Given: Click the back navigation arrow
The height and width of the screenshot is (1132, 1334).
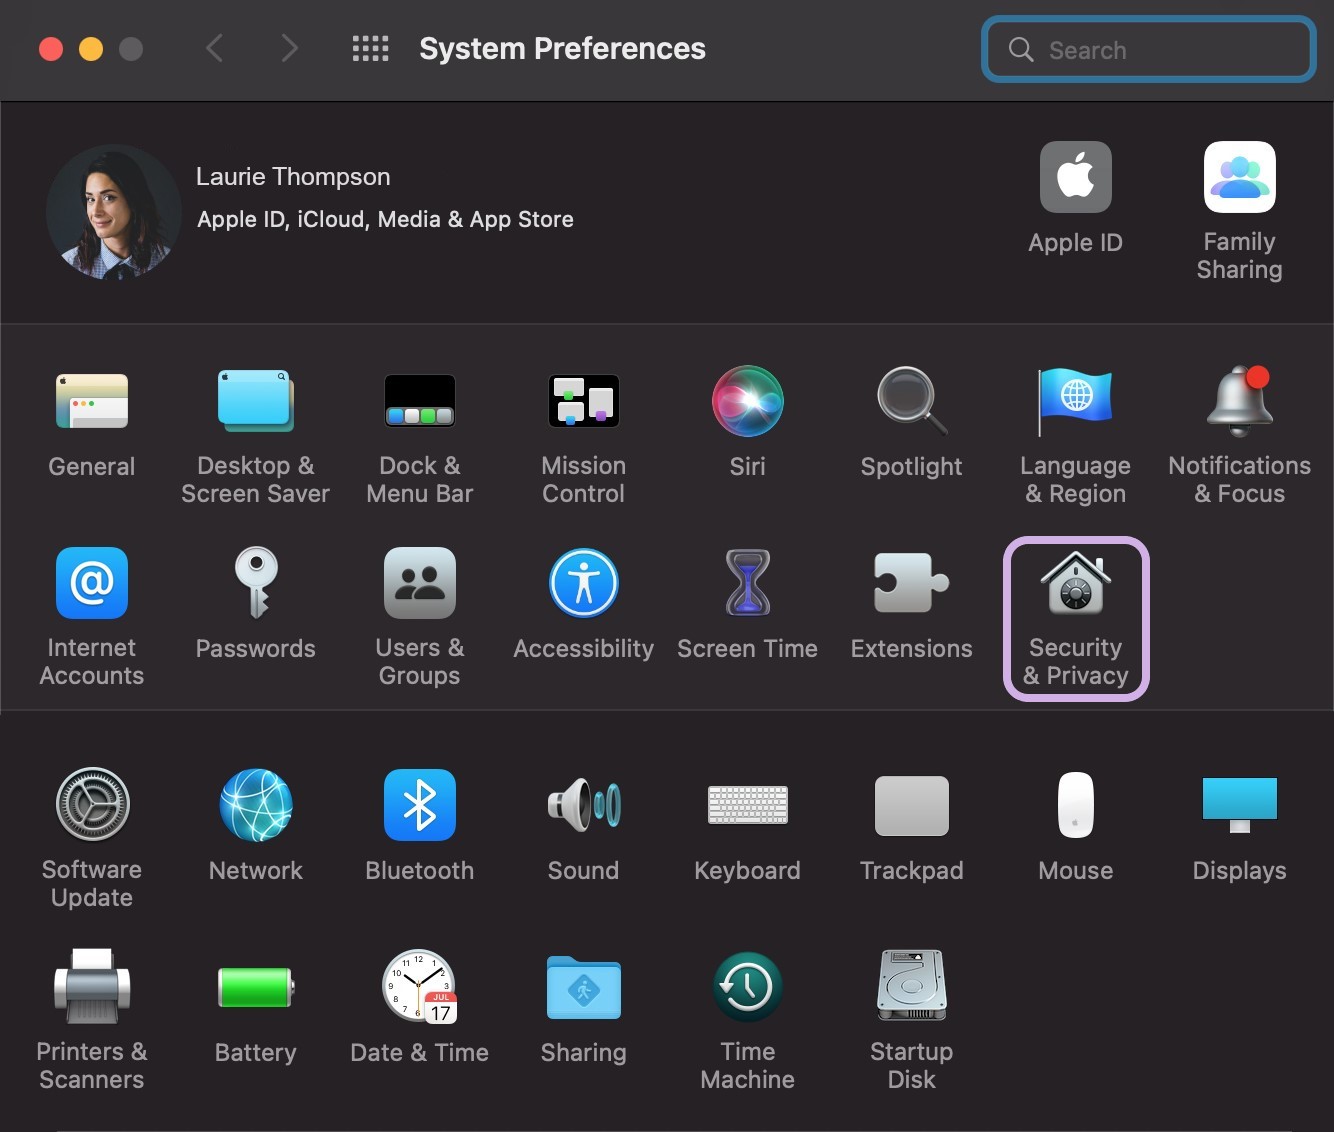Looking at the screenshot, I should (214, 48).
